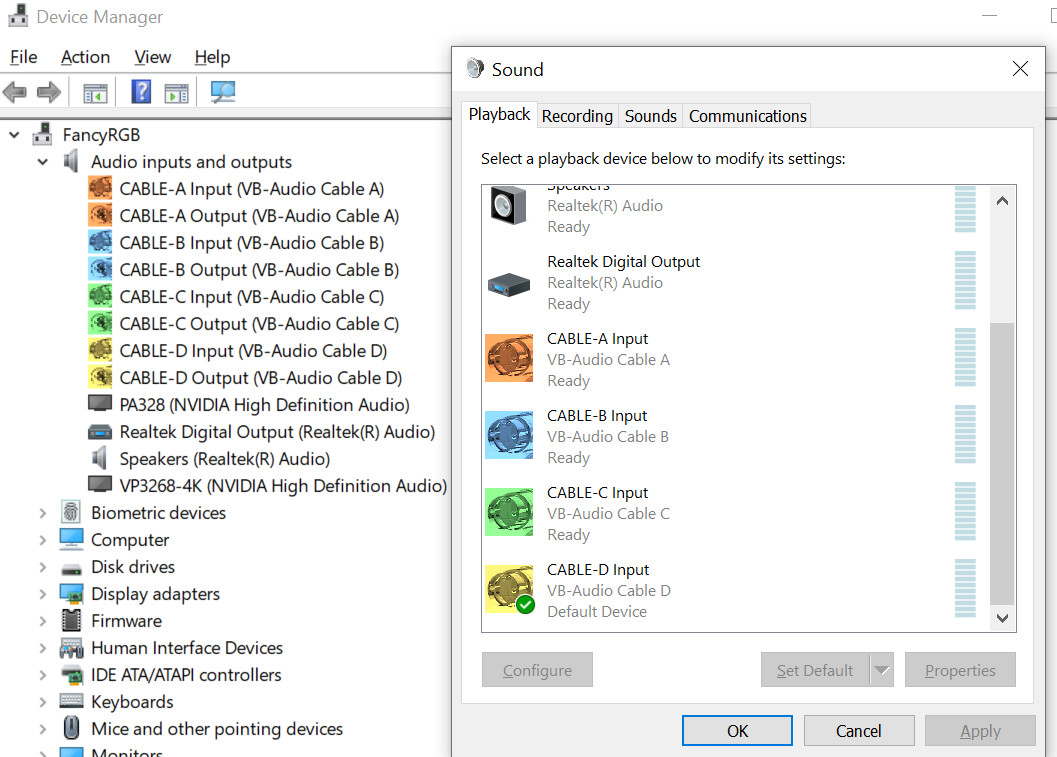Select the green CABLE-C Input playback device thumbnail
1057x757 pixels.
pyautogui.click(x=509, y=512)
